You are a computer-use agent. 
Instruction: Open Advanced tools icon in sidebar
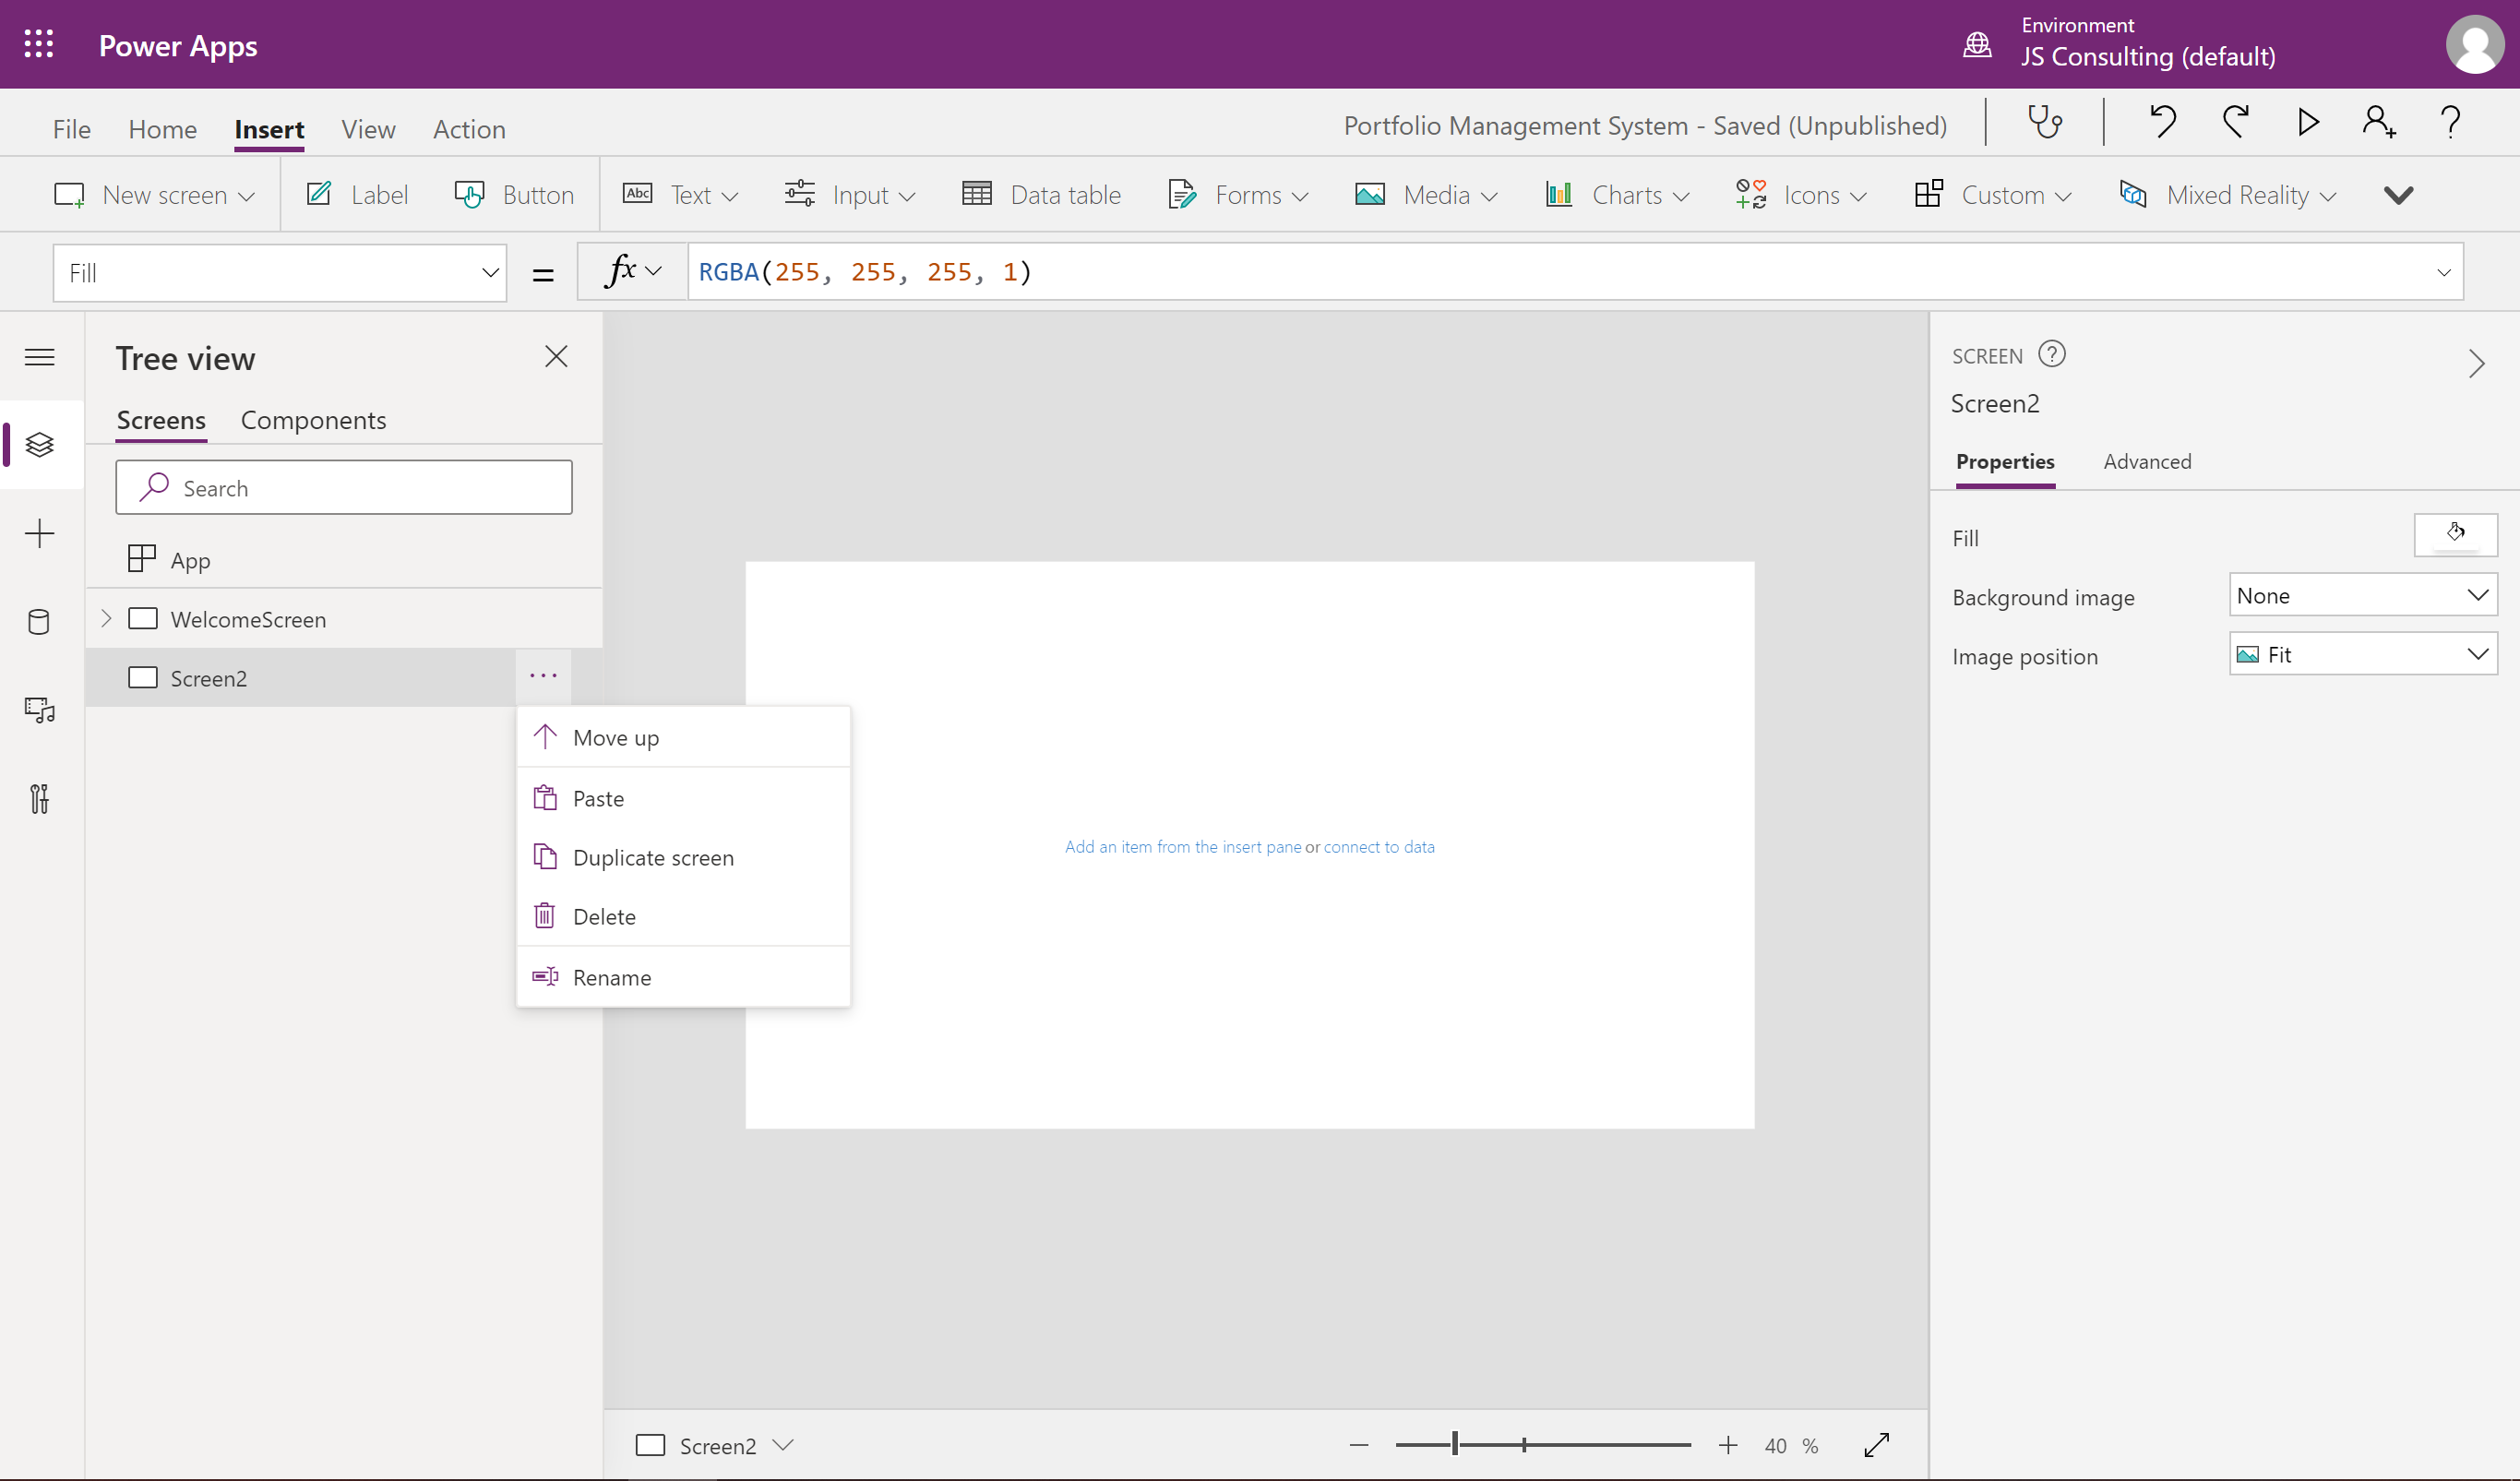39,799
